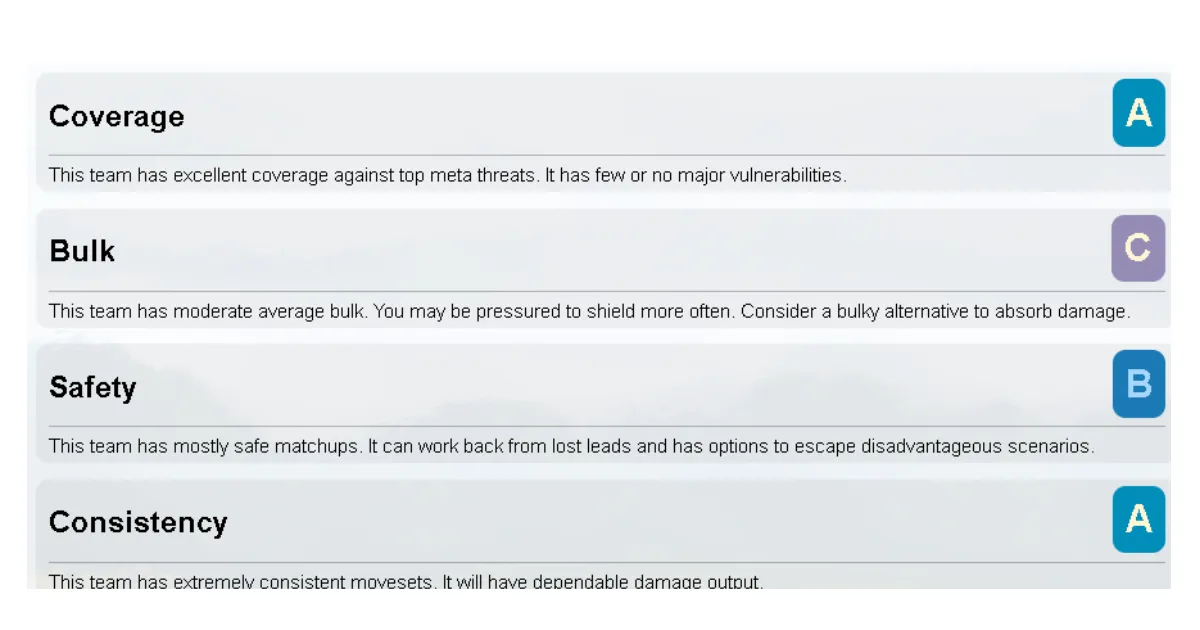1200x630 pixels.
Task: Click the Coverage grade A badge
Action: (1138, 114)
